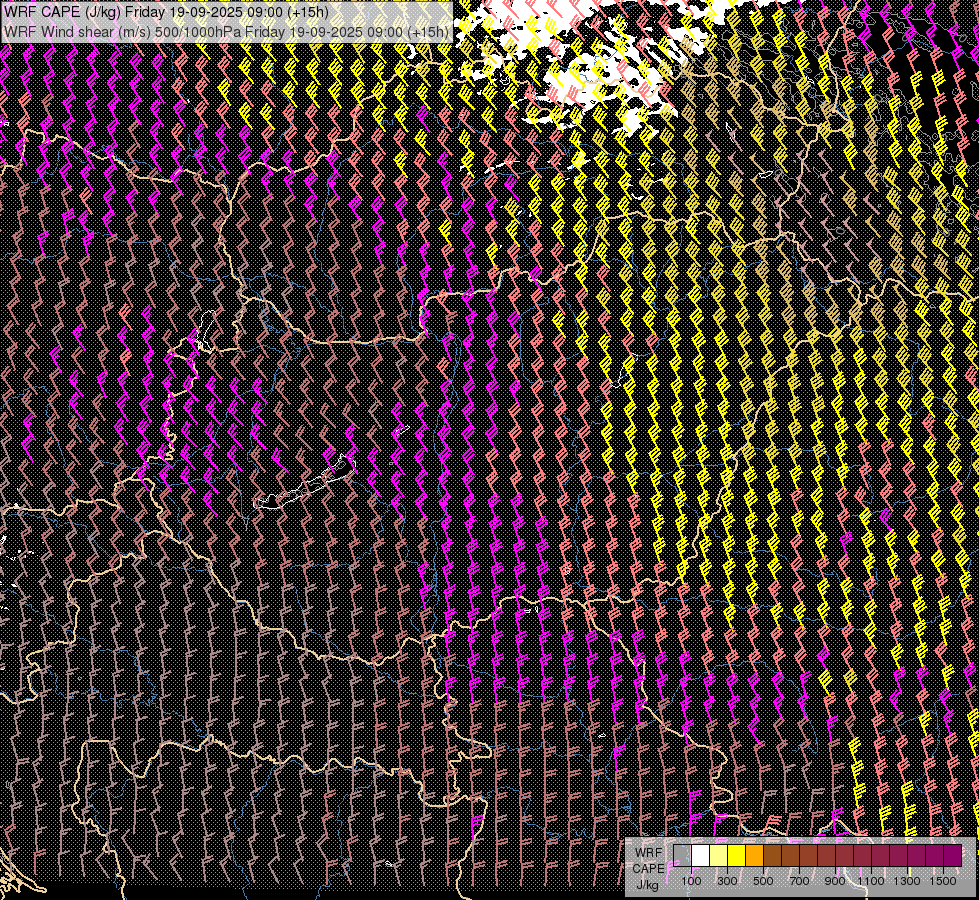Click the legend value "700"
This screenshot has height=900, width=979.
pyautogui.click(x=799, y=881)
